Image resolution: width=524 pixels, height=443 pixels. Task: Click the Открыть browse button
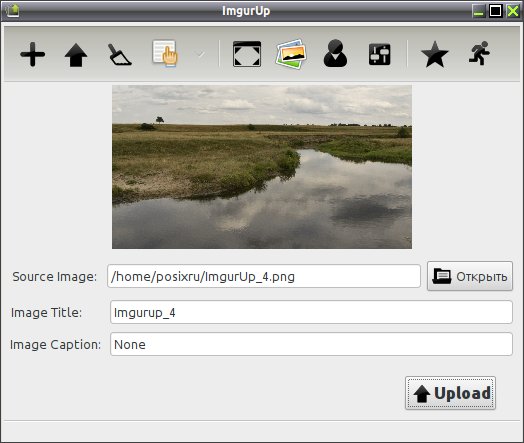pyautogui.click(x=470, y=276)
